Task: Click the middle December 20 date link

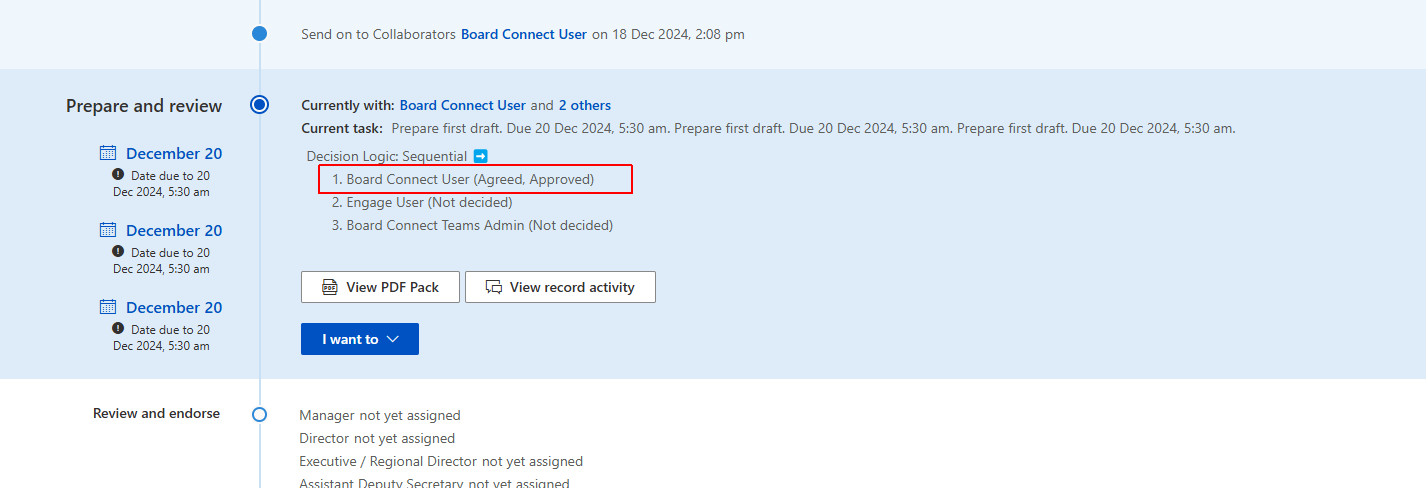Action: click(174, 230)
